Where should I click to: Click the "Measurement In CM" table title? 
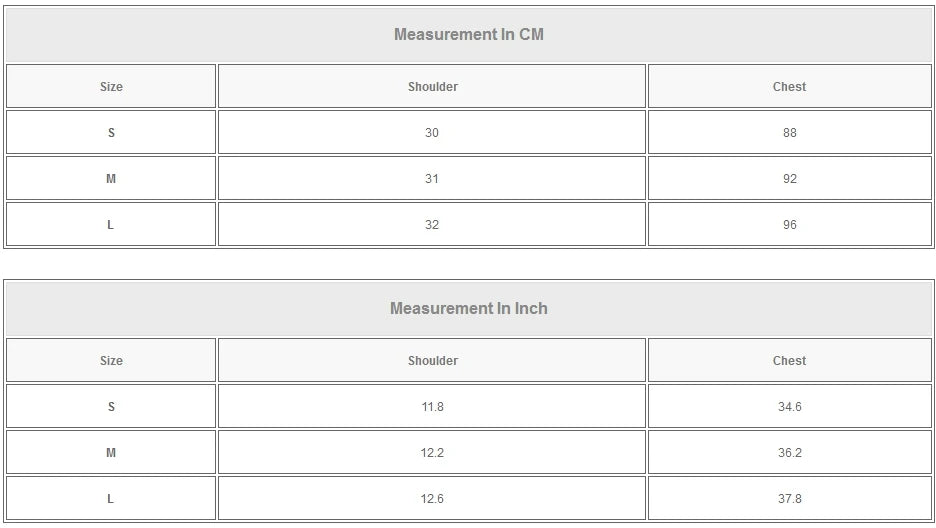tap(468, 35)
